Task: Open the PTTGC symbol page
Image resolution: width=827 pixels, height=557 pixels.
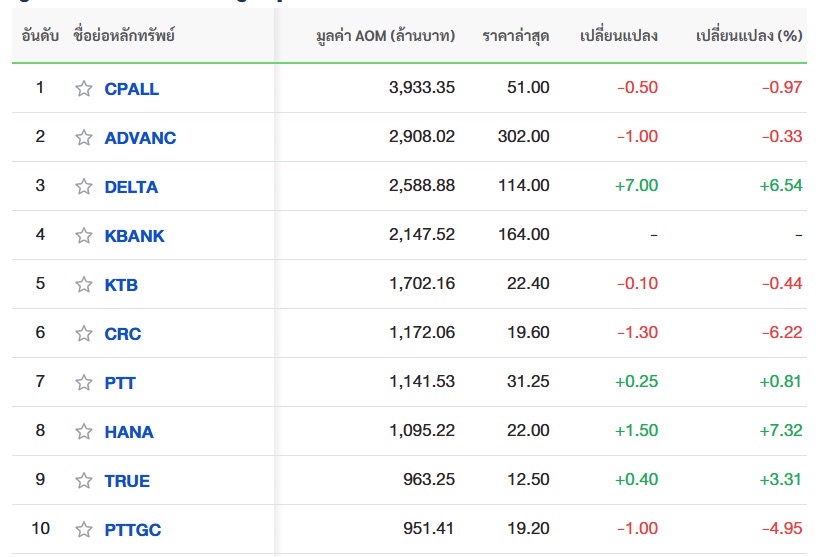Action: point(132,530)
